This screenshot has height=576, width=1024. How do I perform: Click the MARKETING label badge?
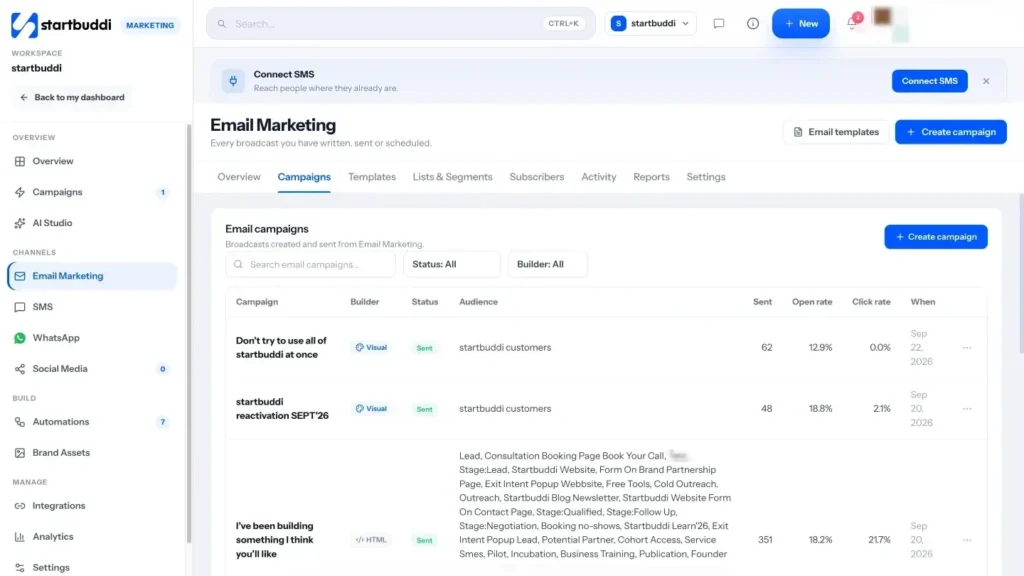[150, 25]
